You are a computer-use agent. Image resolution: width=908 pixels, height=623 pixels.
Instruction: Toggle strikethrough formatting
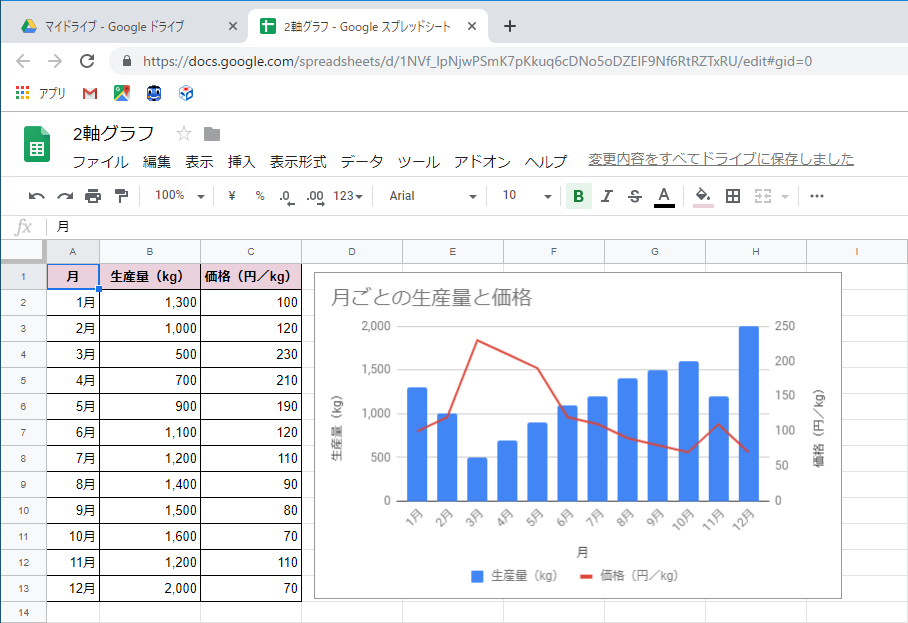click(x=632, y=196)
